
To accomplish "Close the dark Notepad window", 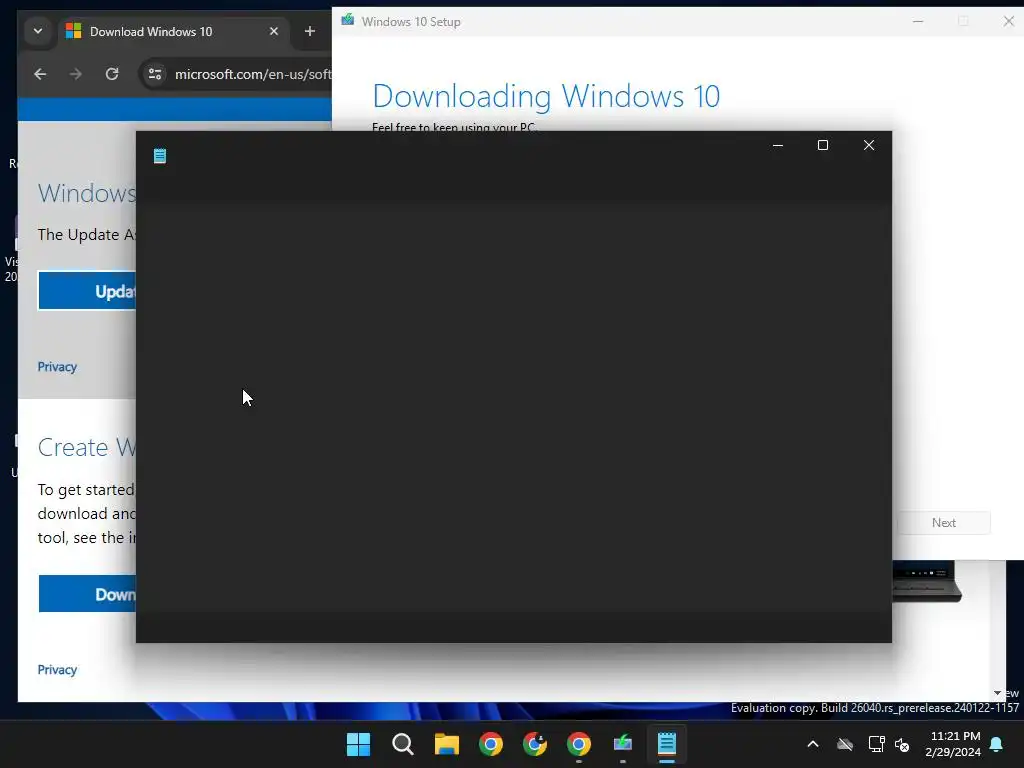I will pyautogui.click(x=869, y=145).
